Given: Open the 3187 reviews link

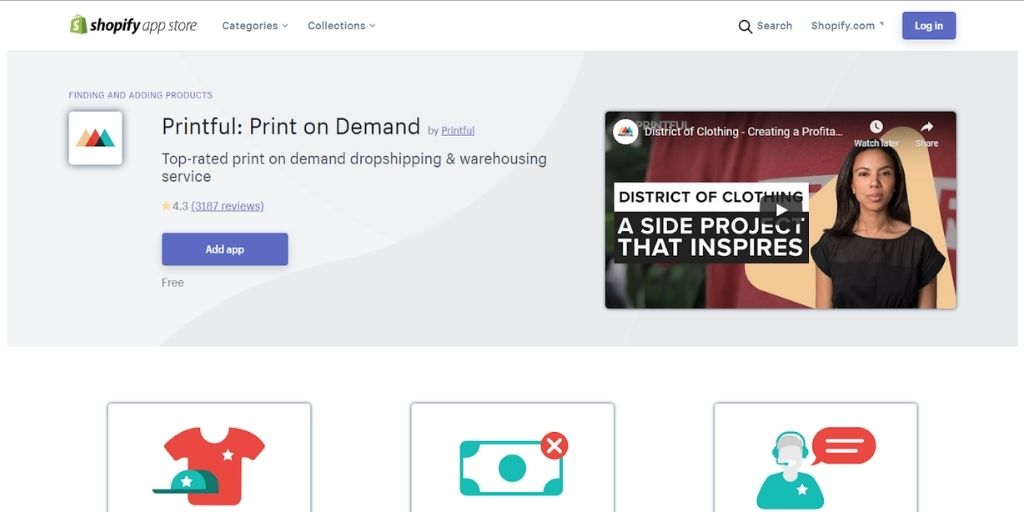Looking at the screenshot, I should click(x=227, y=206).
